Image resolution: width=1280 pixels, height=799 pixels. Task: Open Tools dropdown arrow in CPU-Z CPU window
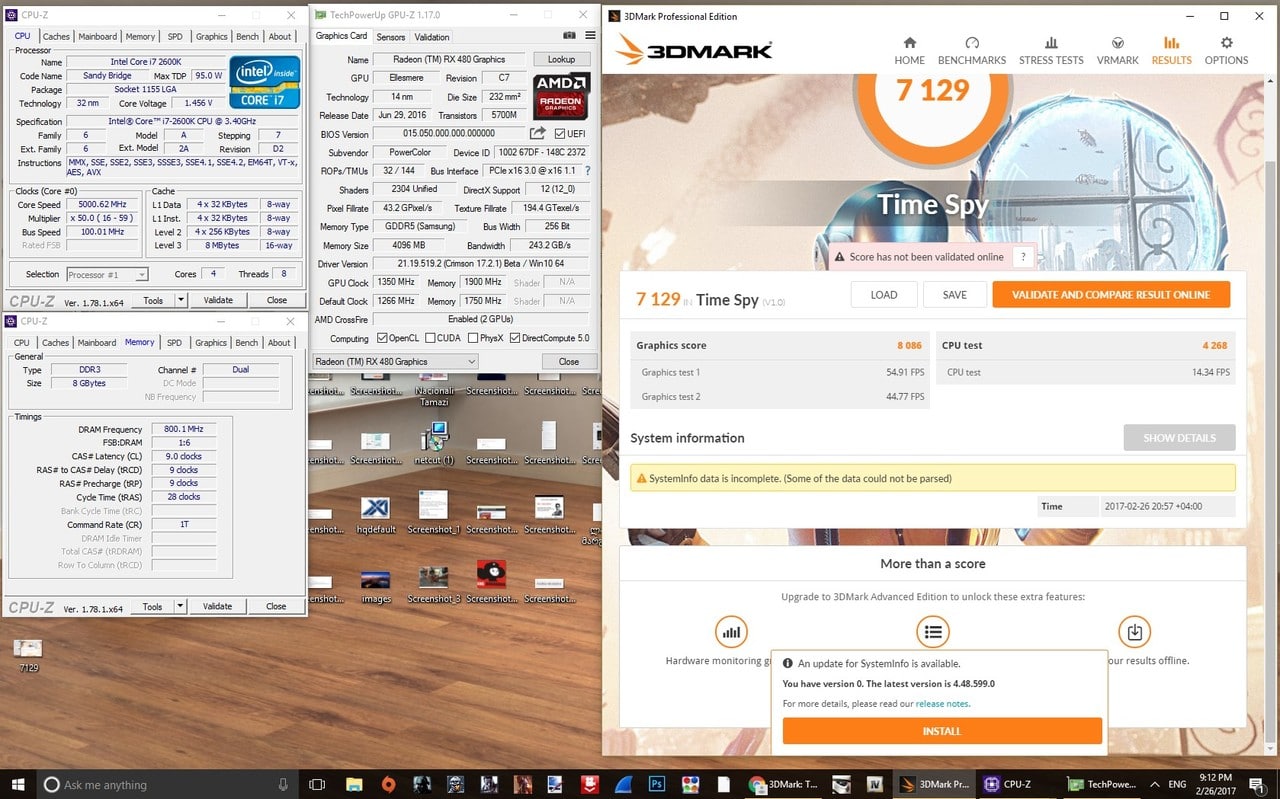pyautogui.click(x=181, y=300)
